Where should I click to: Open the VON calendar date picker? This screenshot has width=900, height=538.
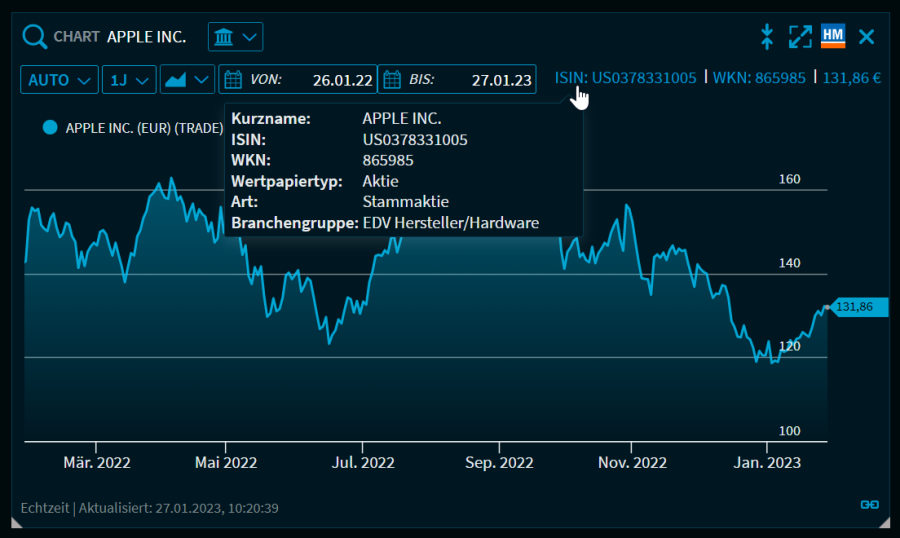click(x=232, y=79)
